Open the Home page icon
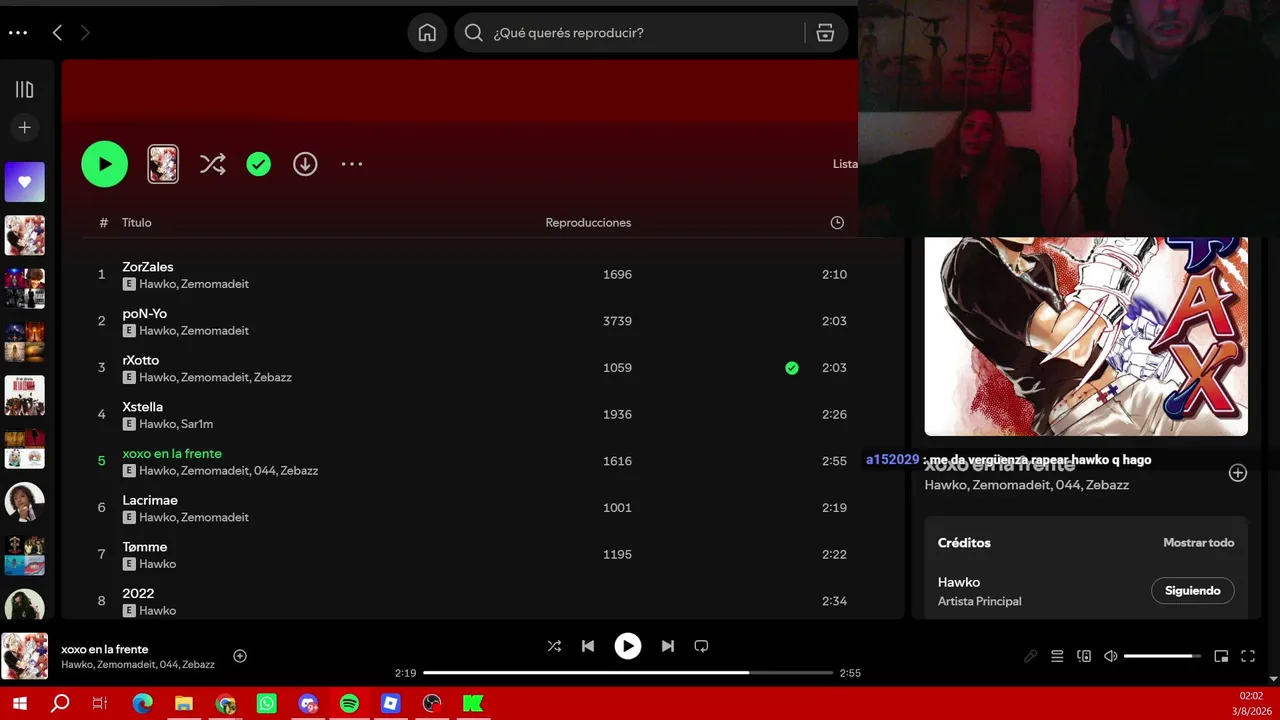The image size is (1280, 720). pyautogui.click(x=427, y=33)
